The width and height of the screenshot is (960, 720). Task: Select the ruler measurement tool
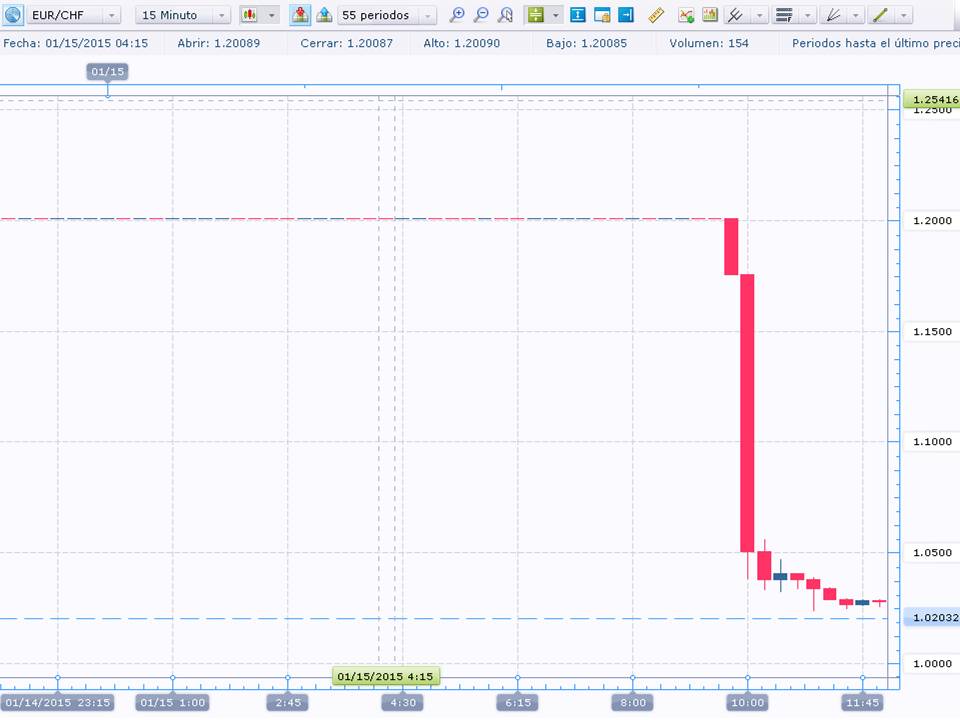pos(656,15)
